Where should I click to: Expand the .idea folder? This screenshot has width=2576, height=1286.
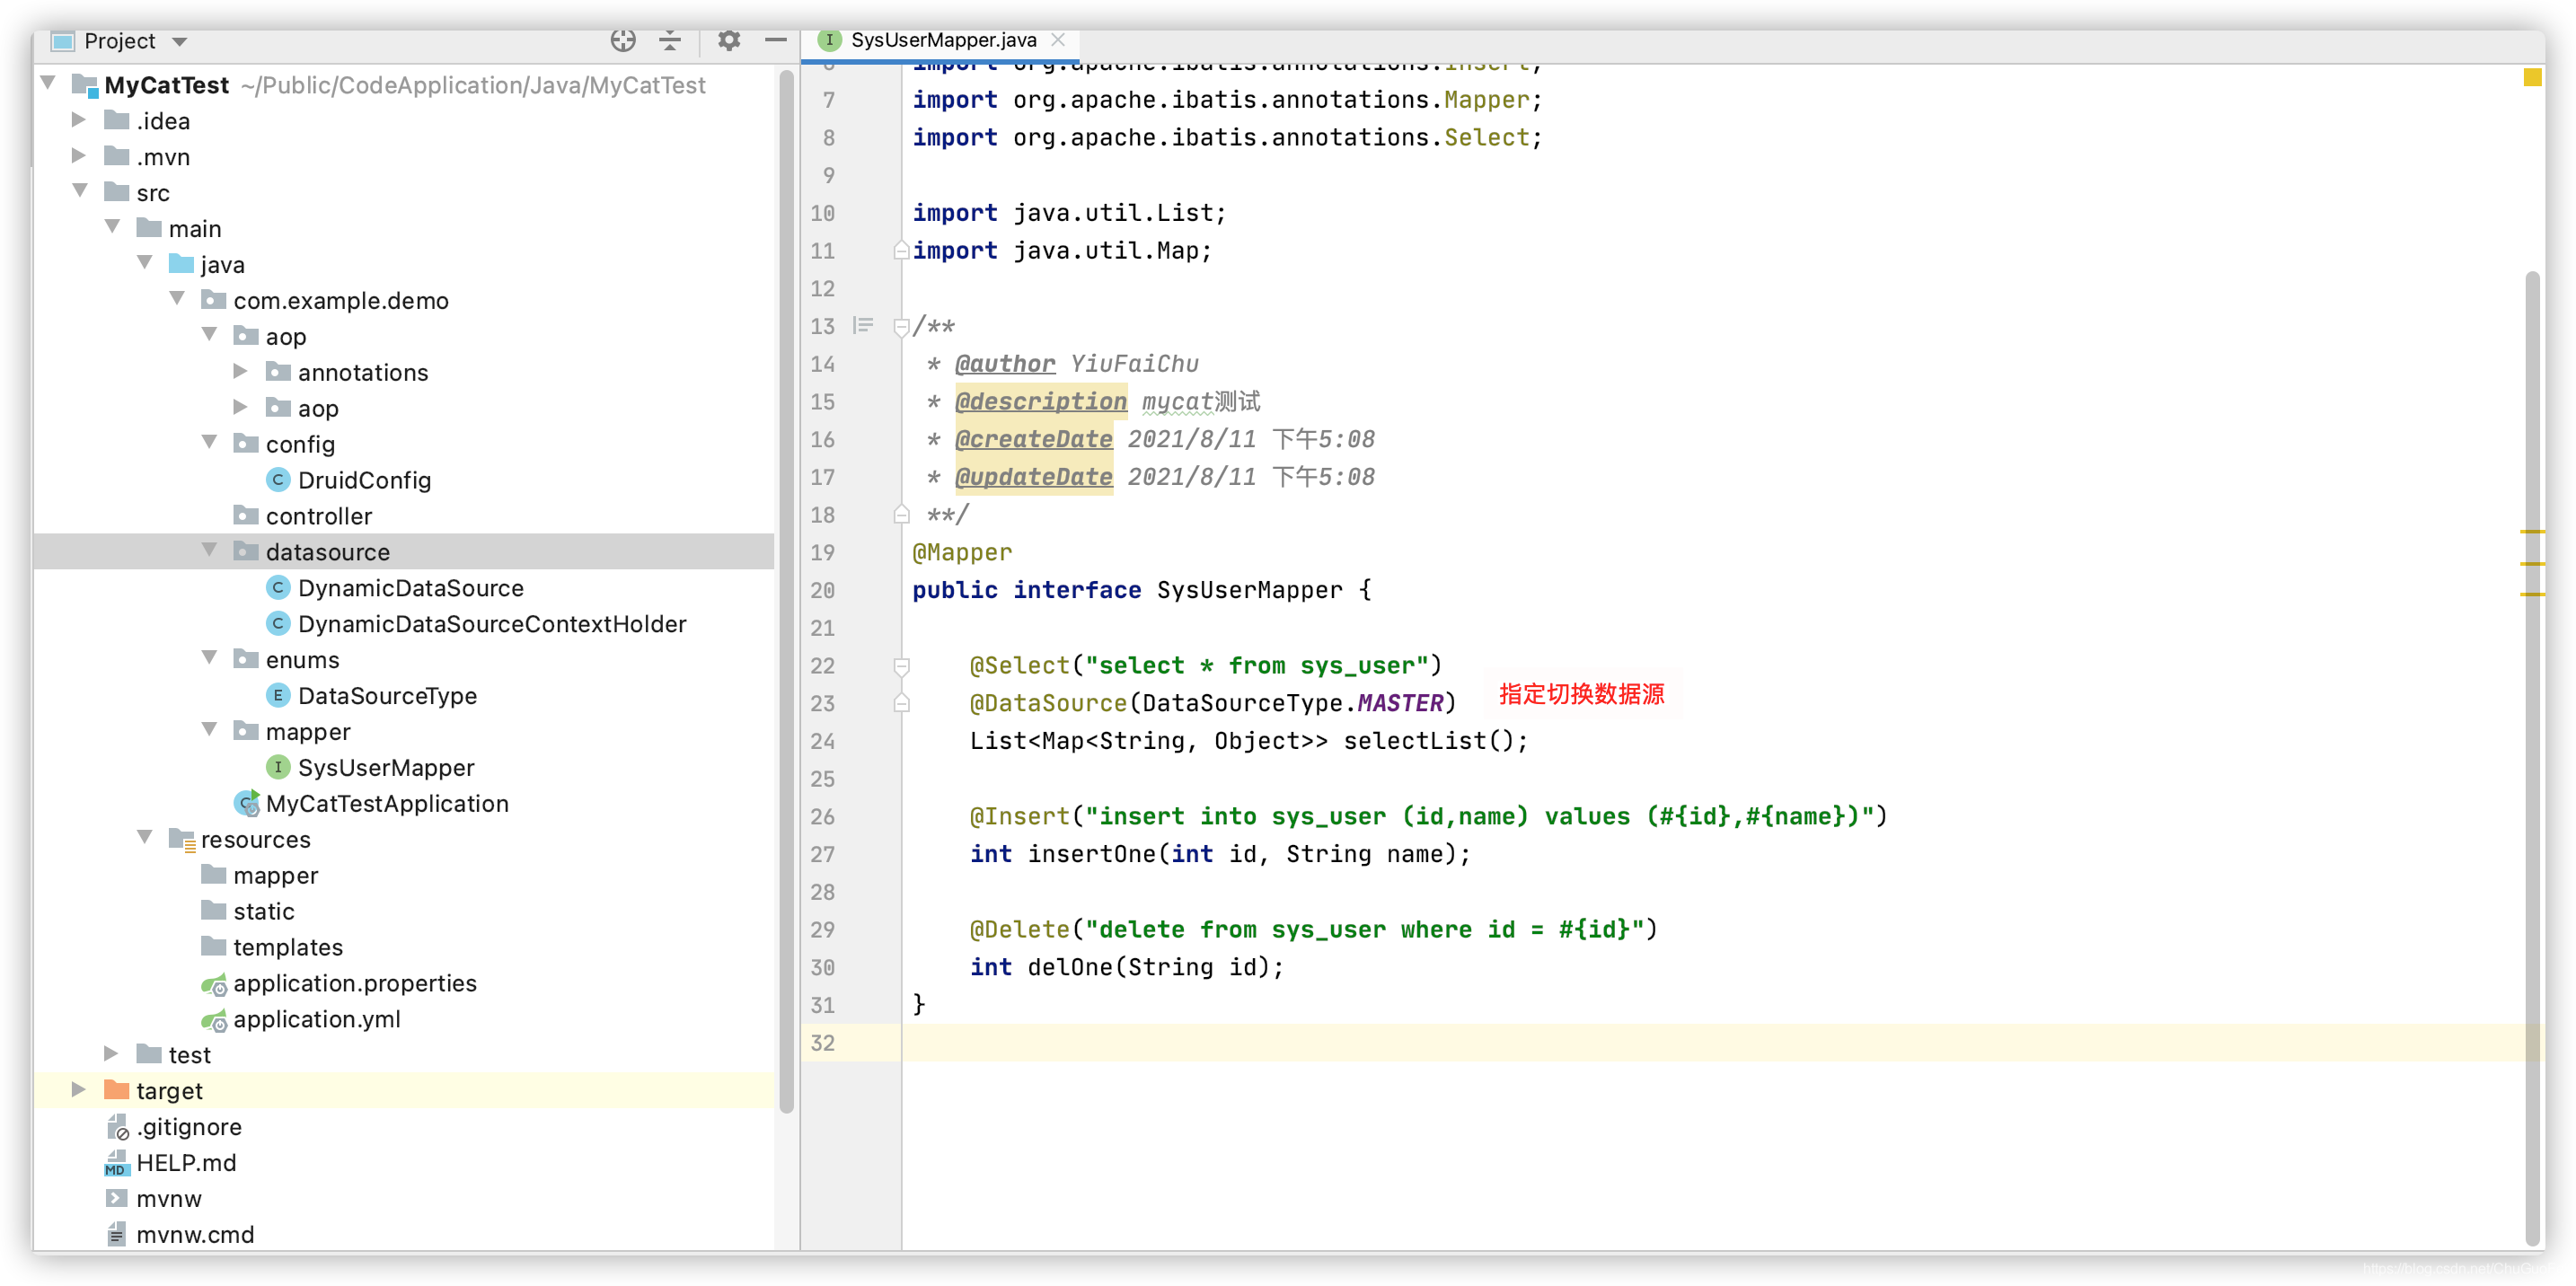click(79, 120)
